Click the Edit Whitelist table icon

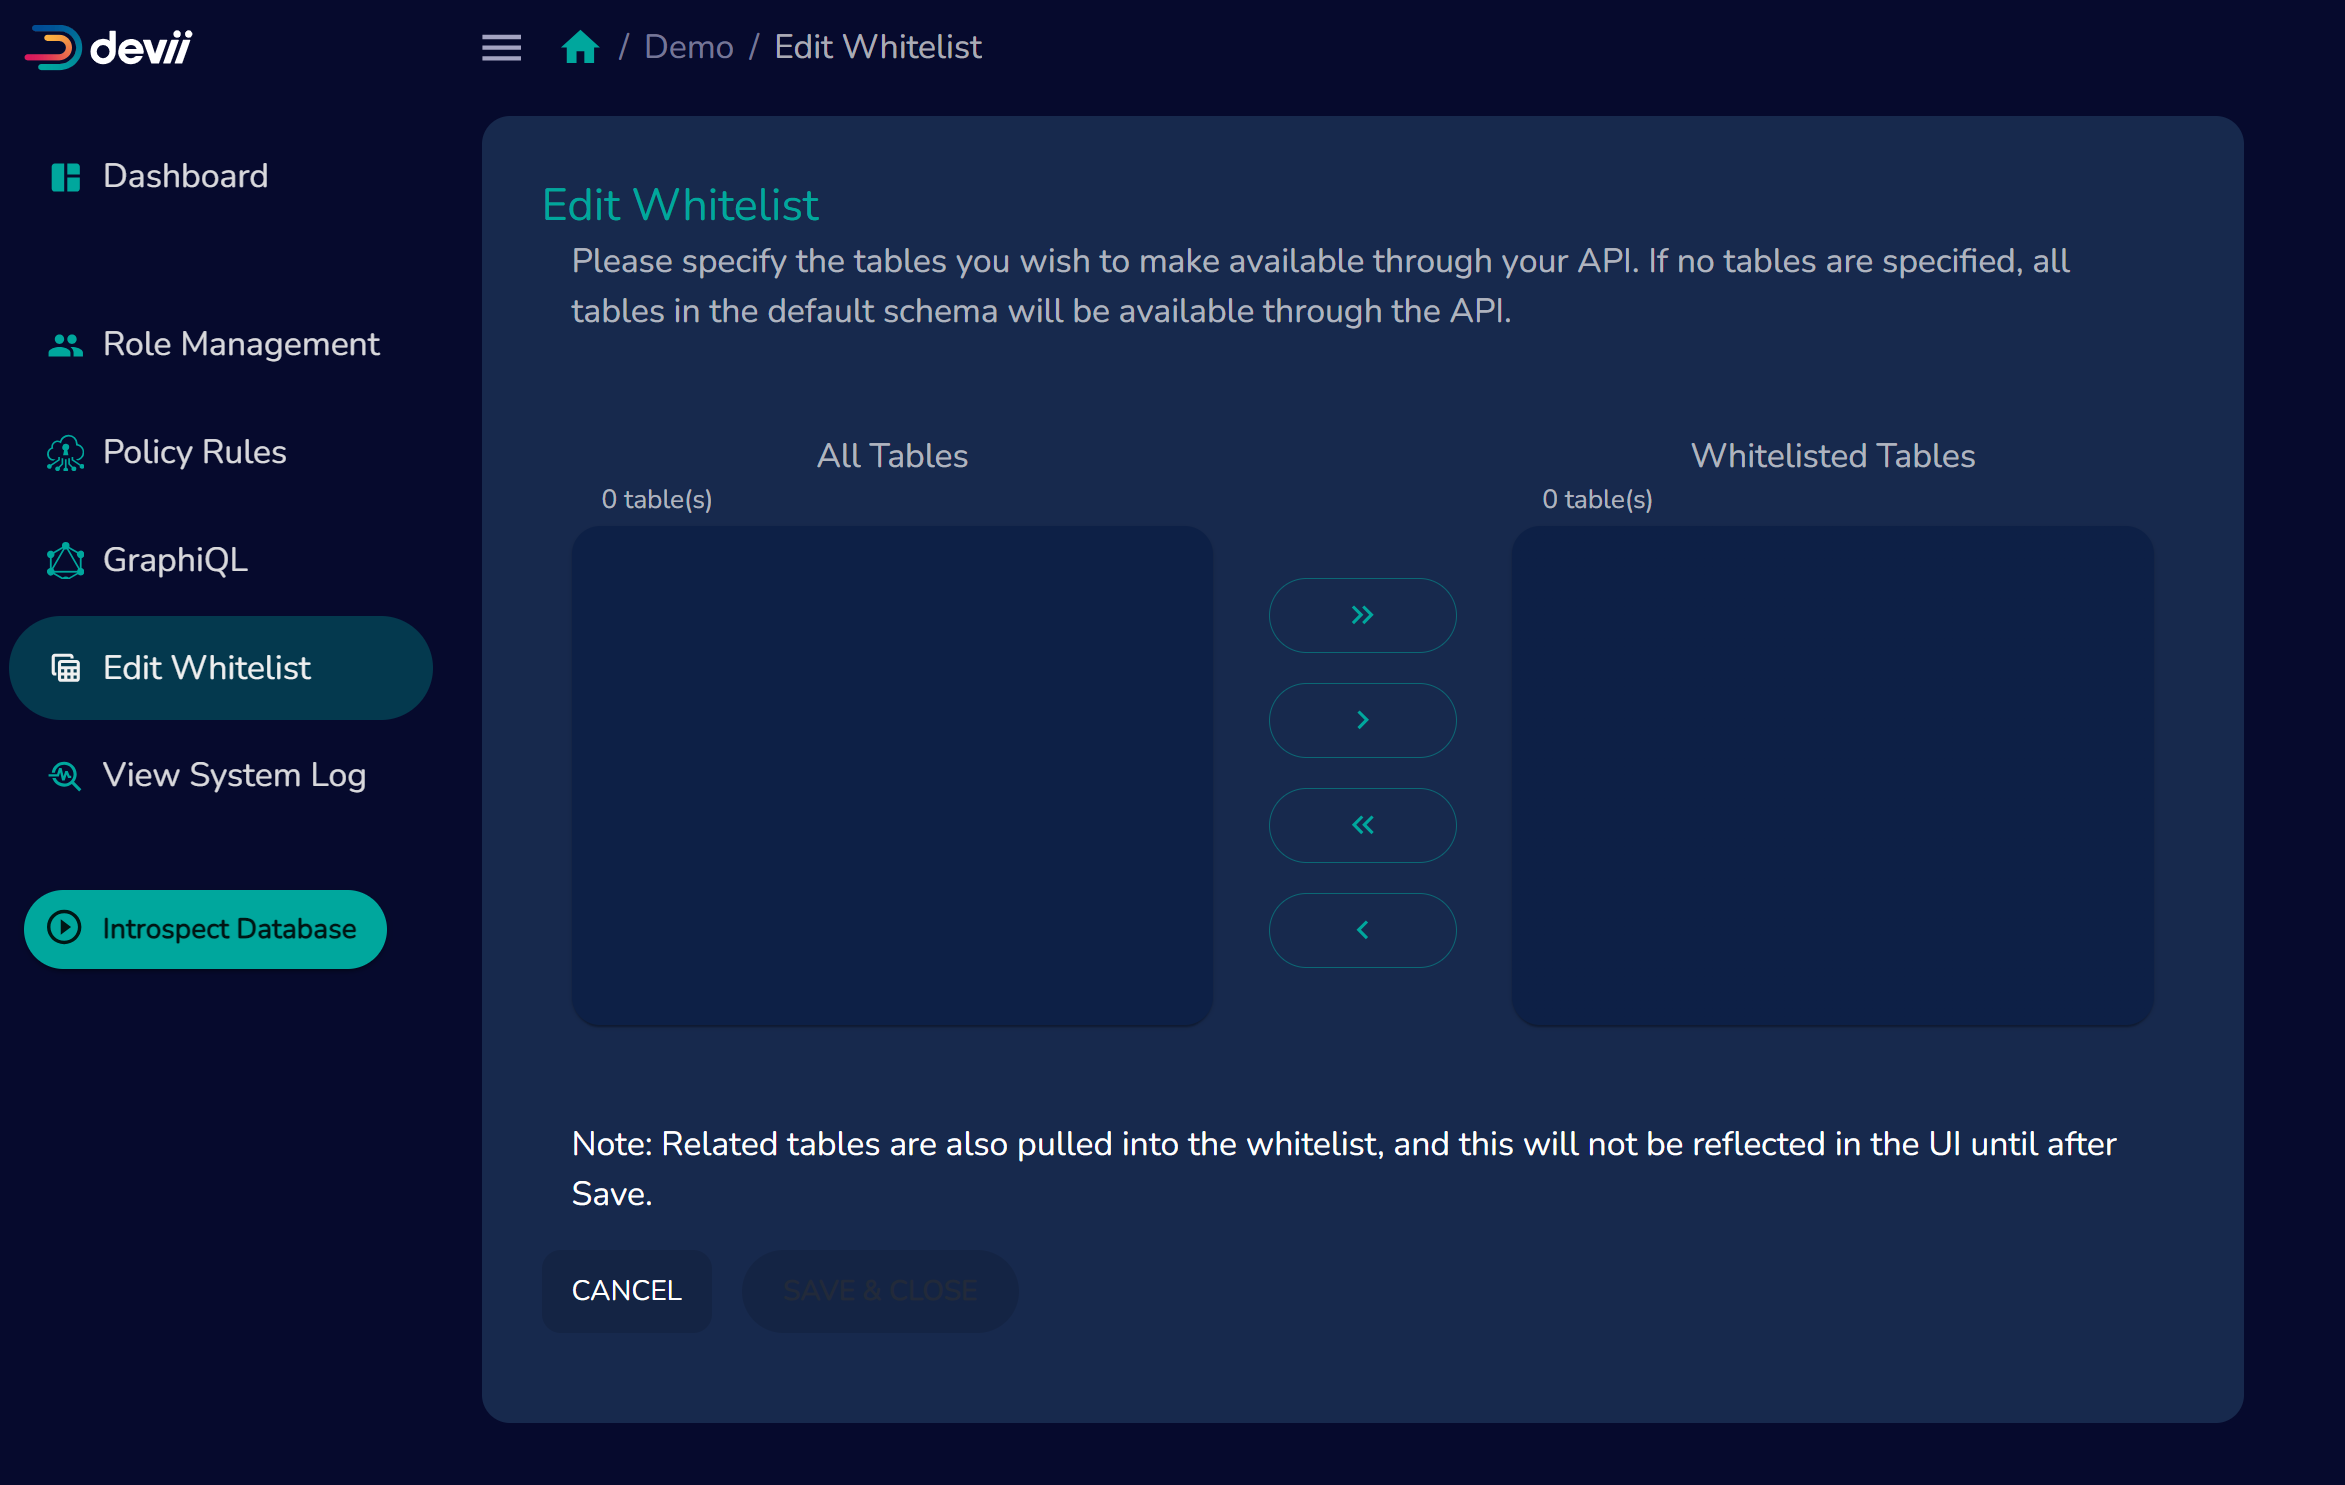66,668
